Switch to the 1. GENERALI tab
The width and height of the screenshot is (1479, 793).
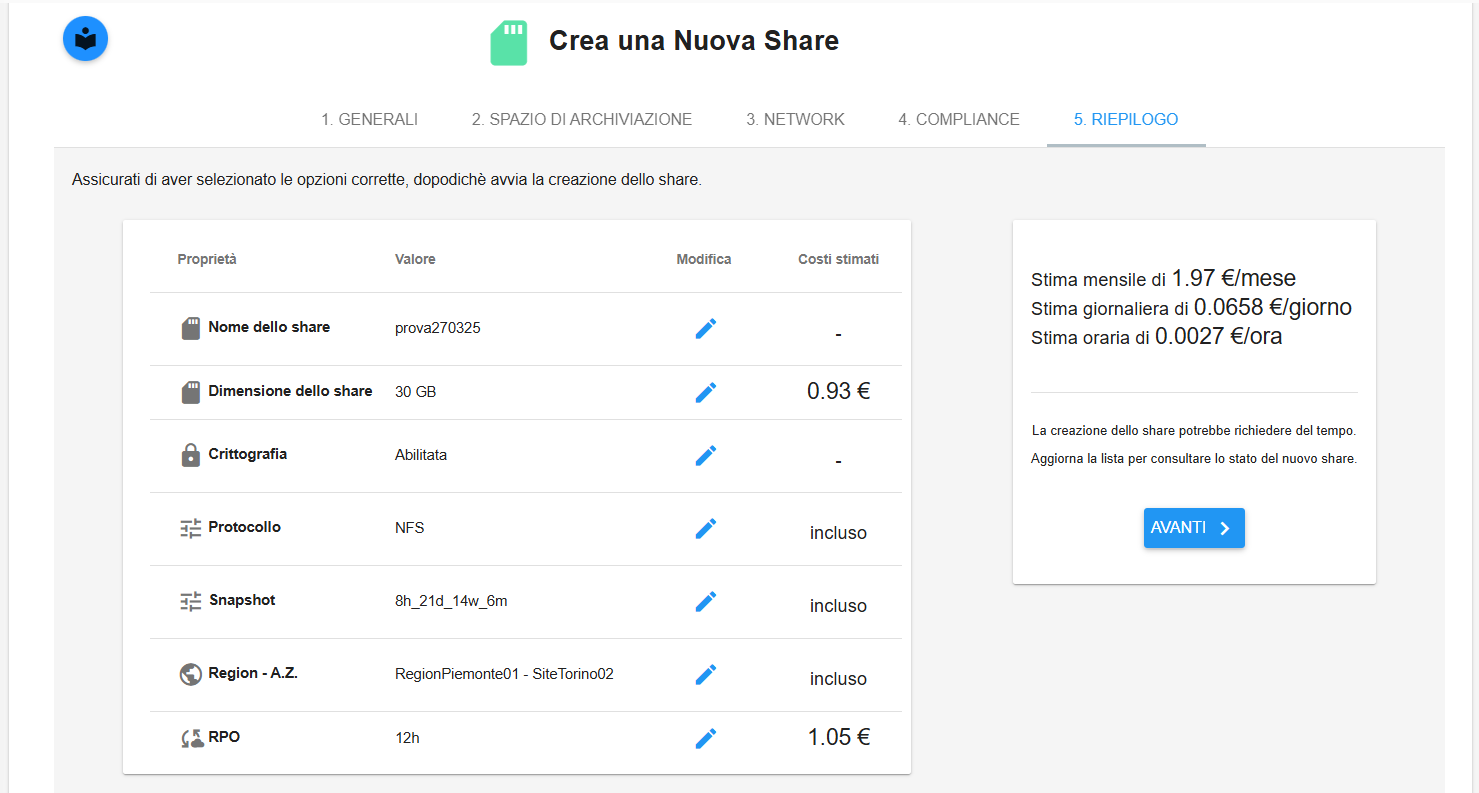point(369,119)
